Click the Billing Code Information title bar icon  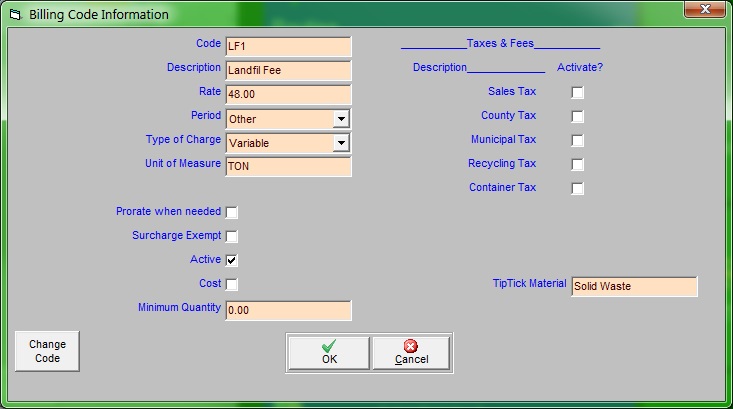(x=15, y=15)
